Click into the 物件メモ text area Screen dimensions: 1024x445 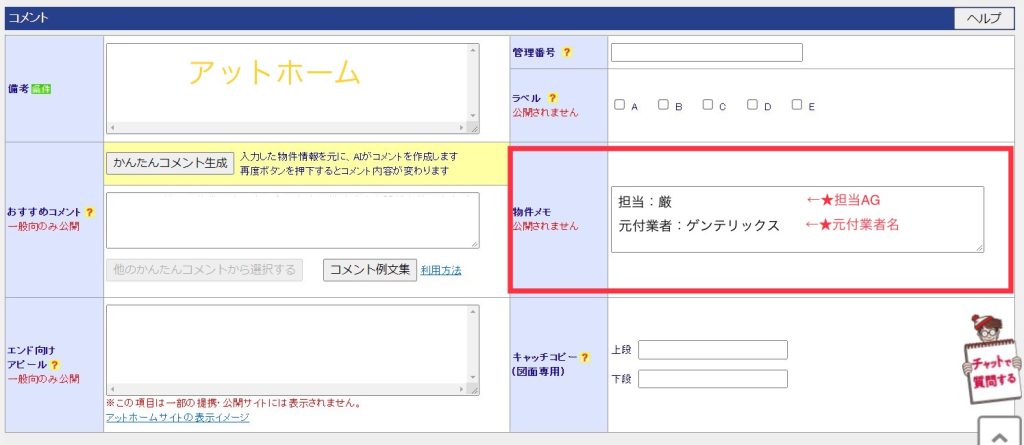point(797,220)
